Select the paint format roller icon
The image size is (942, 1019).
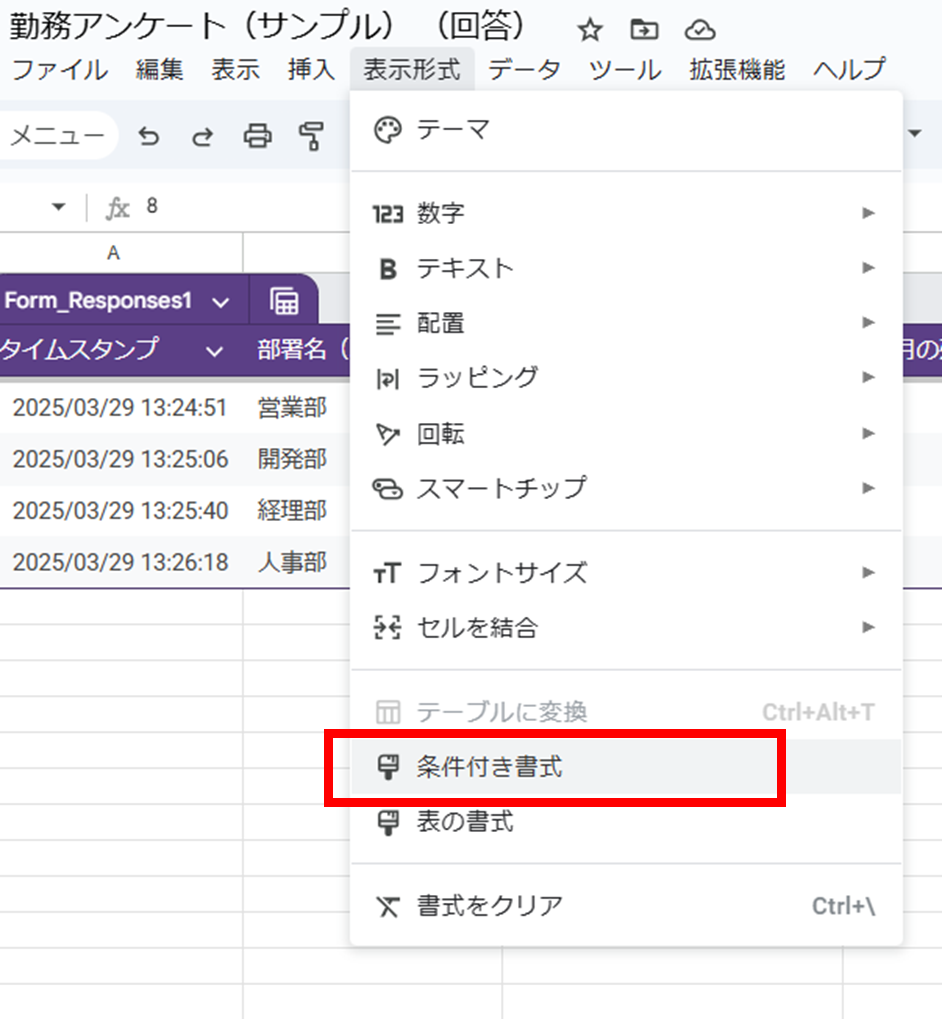313,136
